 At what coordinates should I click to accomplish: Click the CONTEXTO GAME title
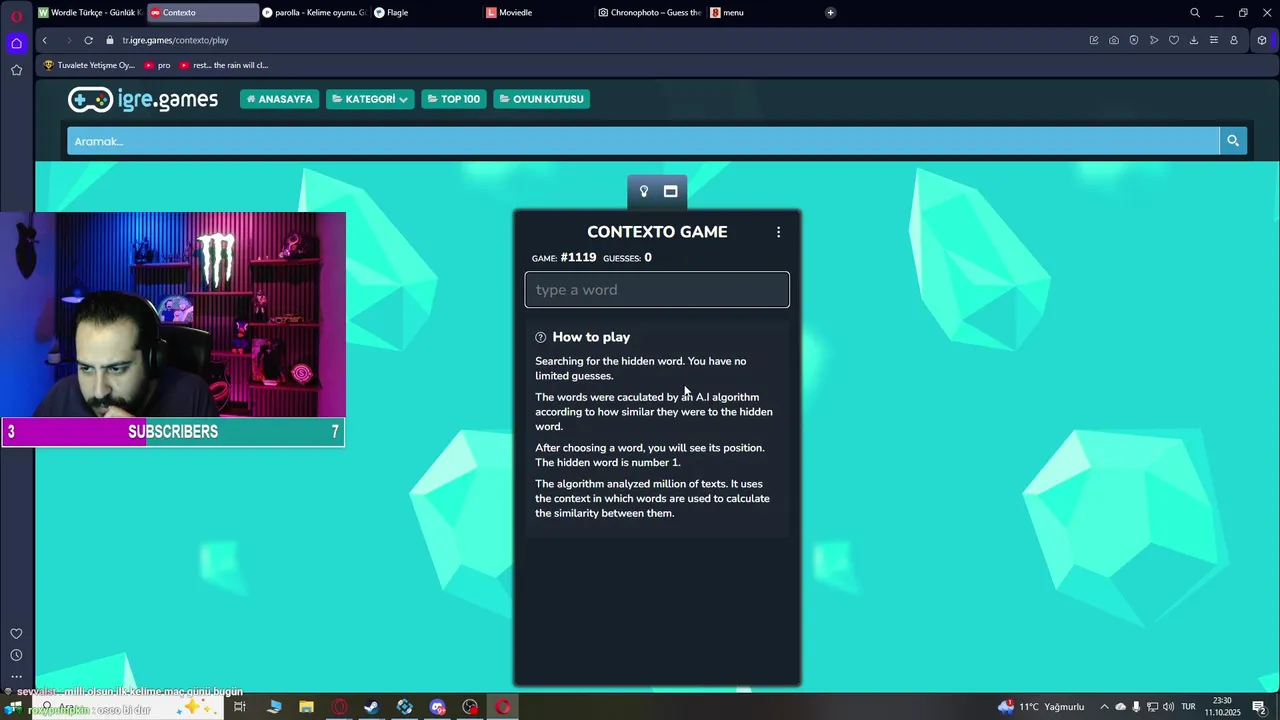(657, 232)
